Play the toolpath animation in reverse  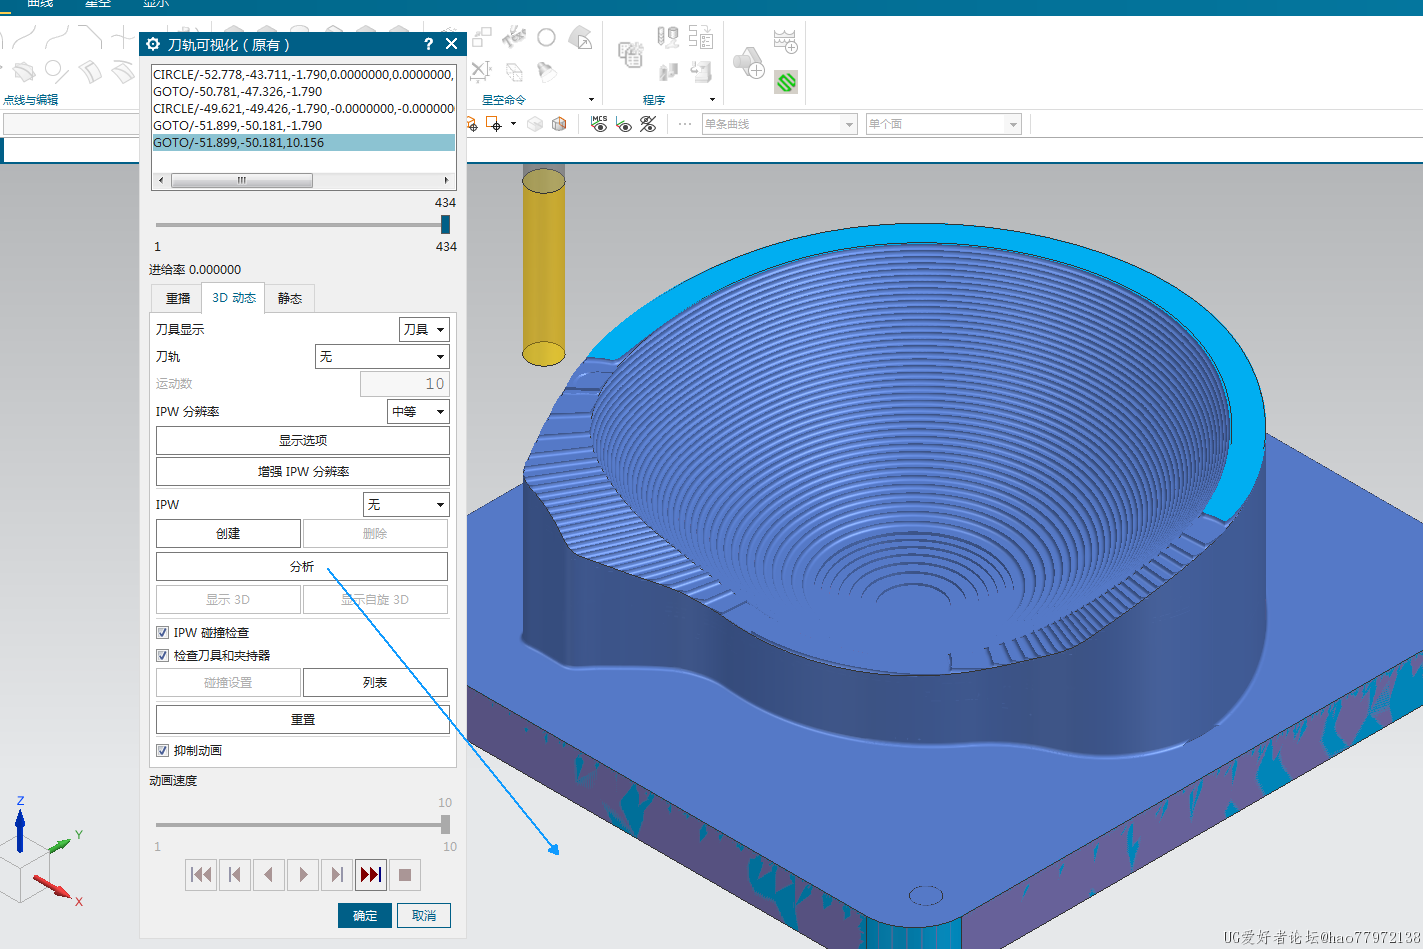(x=269, y=875)
